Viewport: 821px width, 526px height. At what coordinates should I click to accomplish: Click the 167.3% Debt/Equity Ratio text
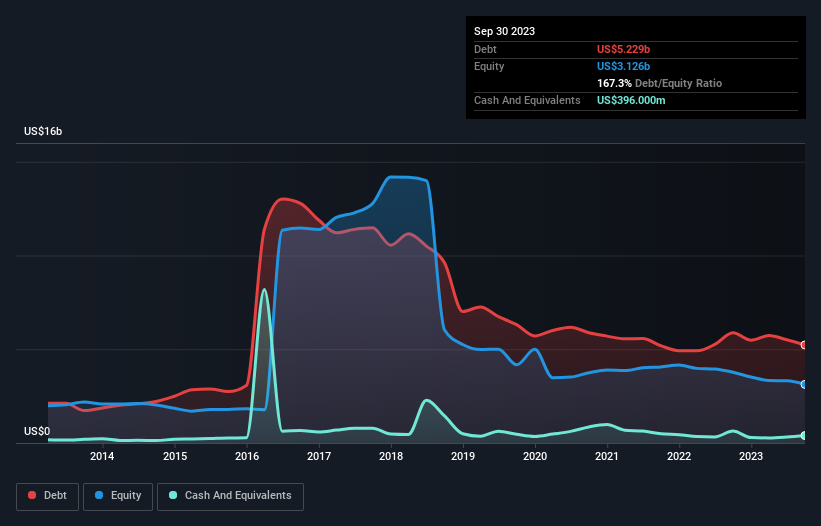[659, 83]
